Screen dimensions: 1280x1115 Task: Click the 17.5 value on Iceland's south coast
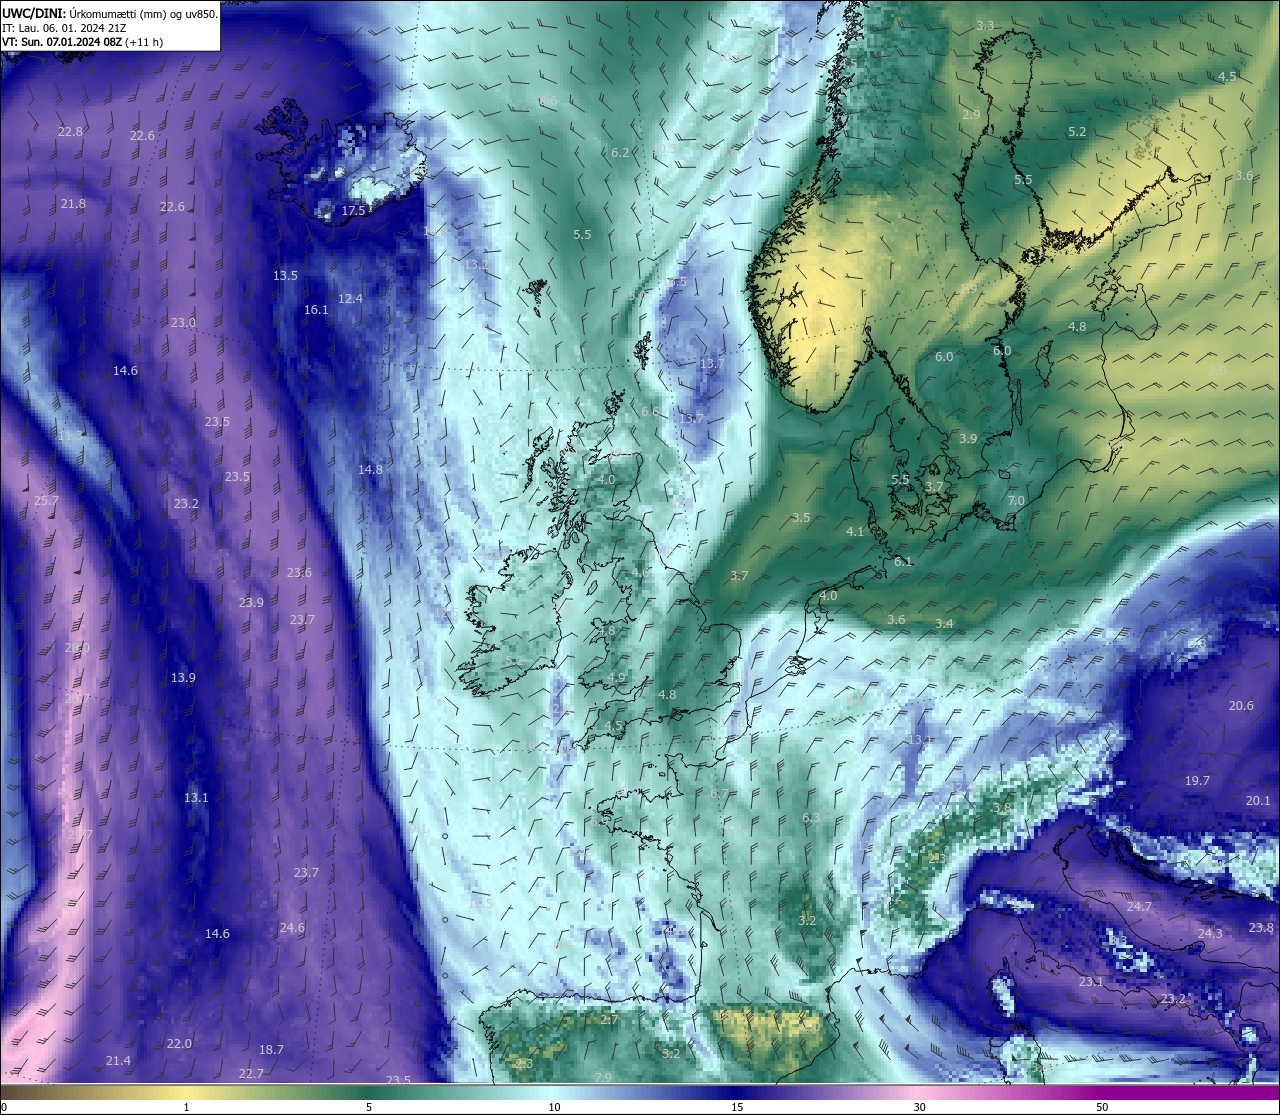tap(353, 210)
